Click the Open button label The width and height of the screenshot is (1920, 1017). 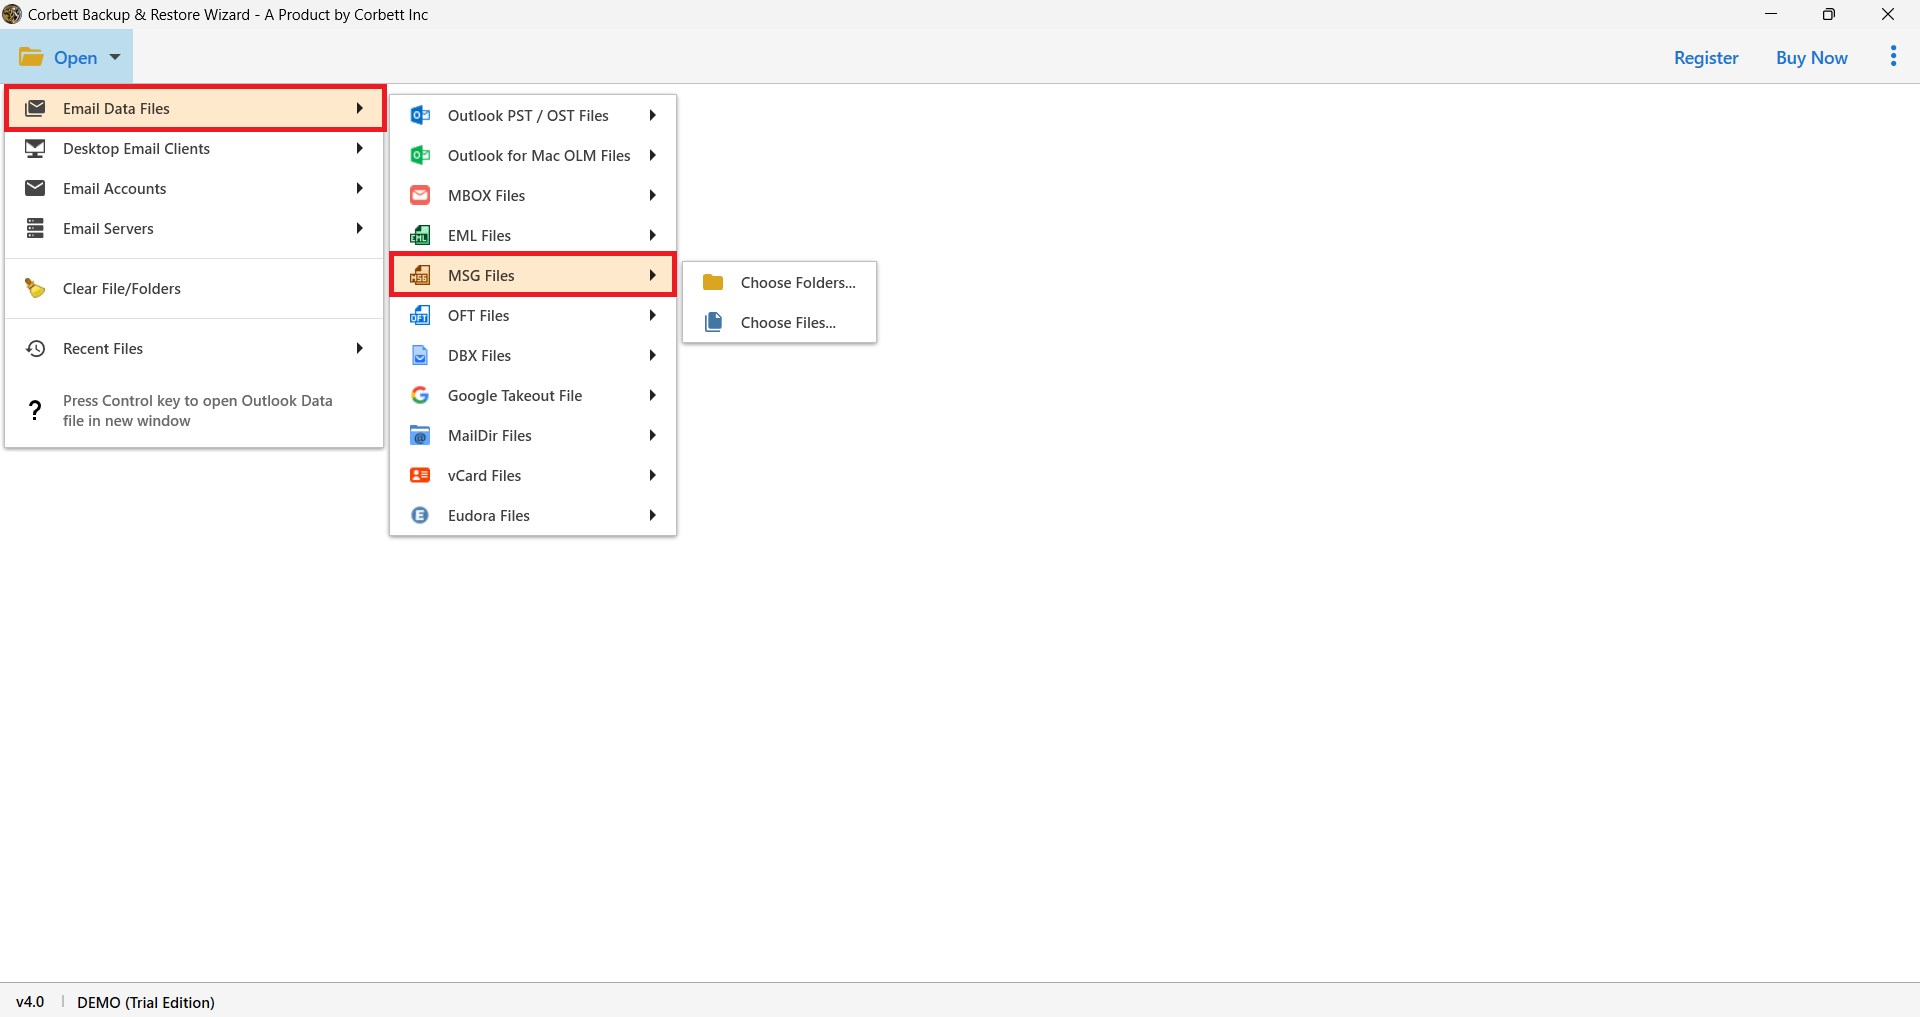[75, 57]
